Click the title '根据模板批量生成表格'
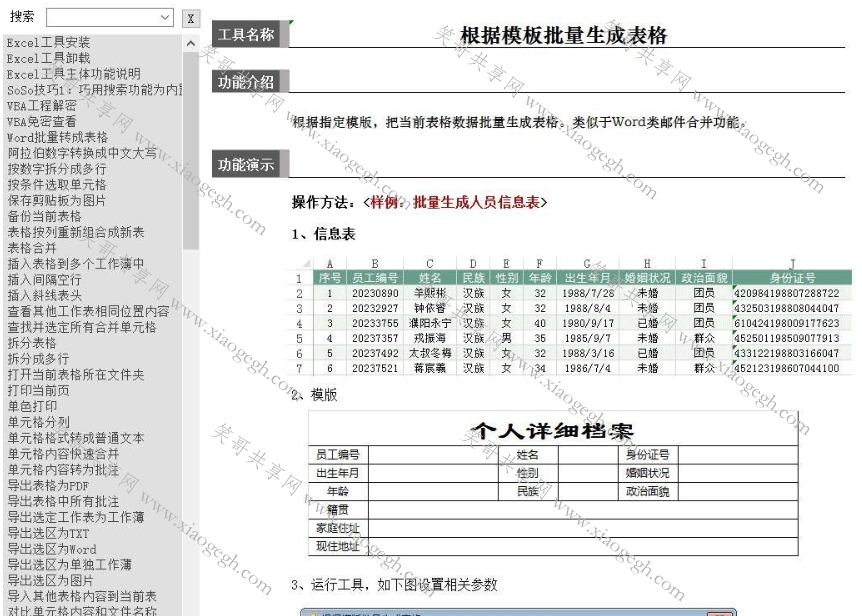The image size is (862, 616). pos(563,36)
